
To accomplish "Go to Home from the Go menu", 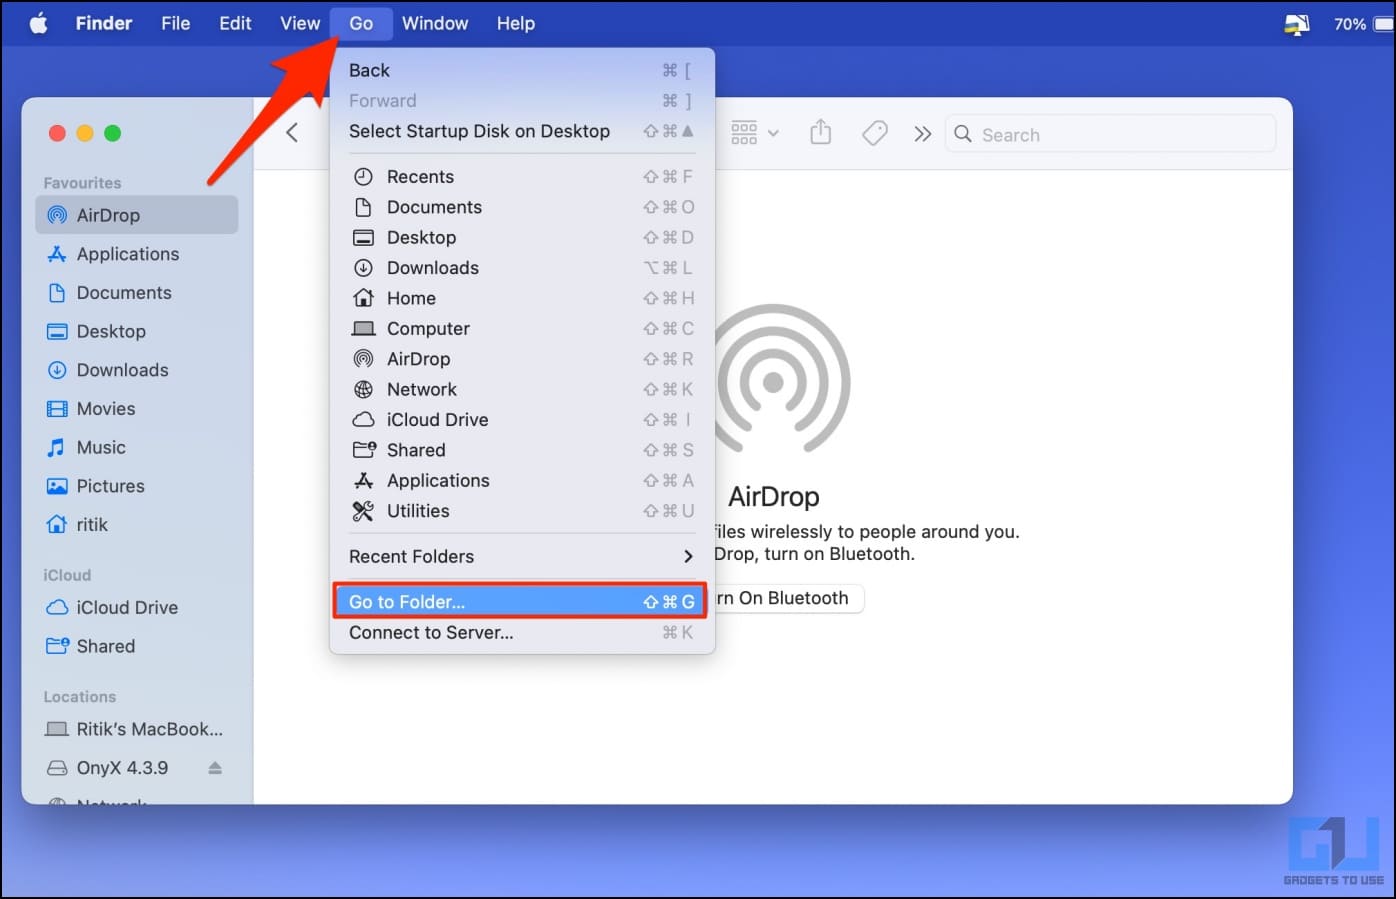I will point(521,299).
